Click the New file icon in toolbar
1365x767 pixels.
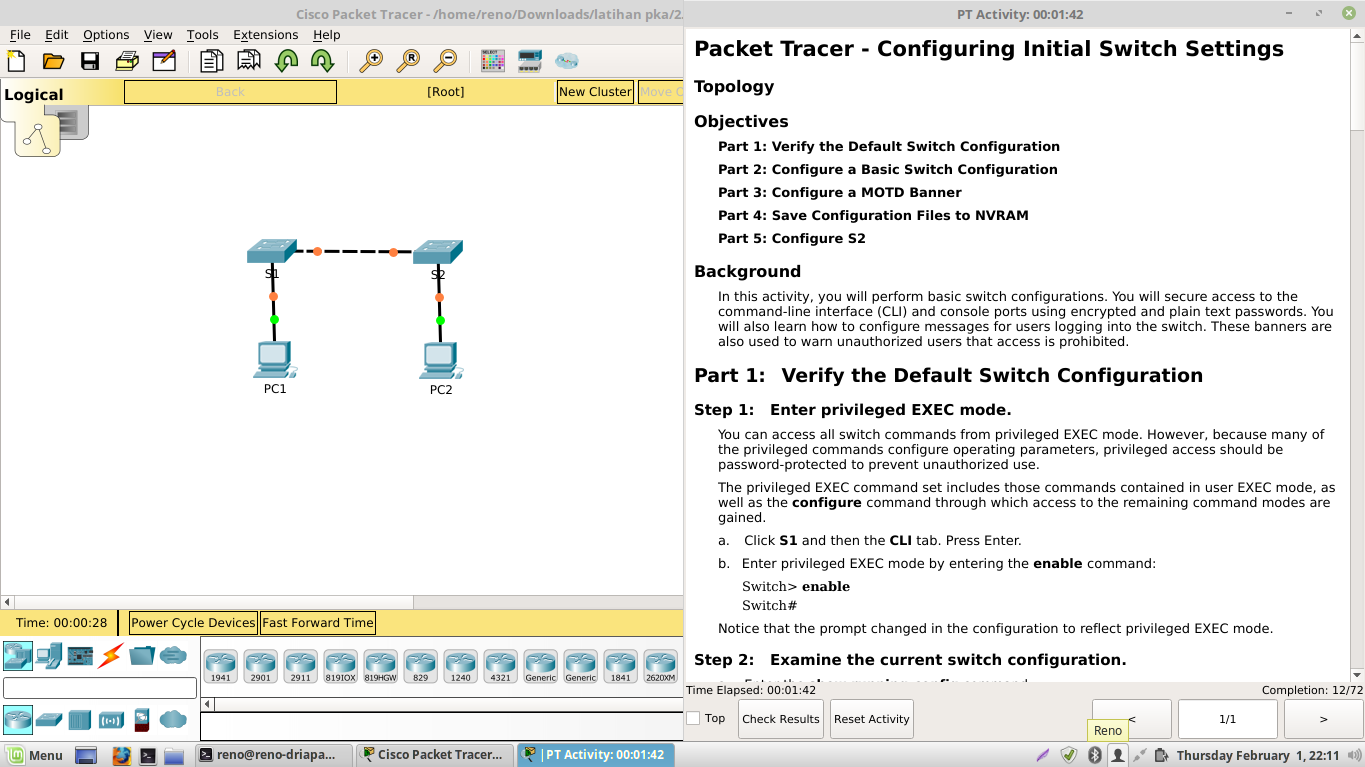[x=16, y=61]
